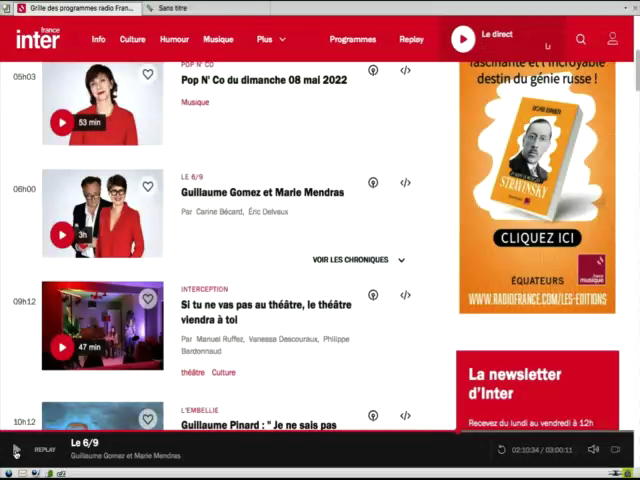The width and height of the screenshot is (640, 480).
Task: Play the 3h Le 6/9 episode
Action: coord(62,235)
